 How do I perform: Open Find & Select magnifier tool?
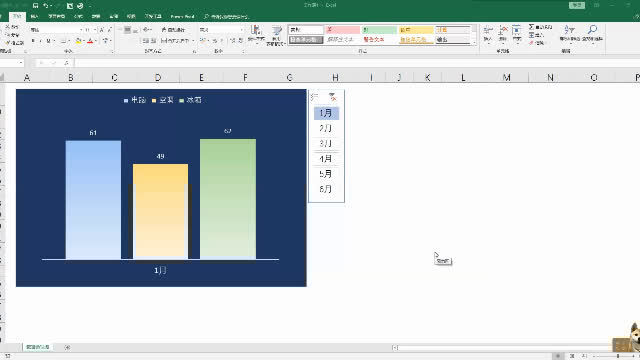pyautogui.click(x=592, y=34)
